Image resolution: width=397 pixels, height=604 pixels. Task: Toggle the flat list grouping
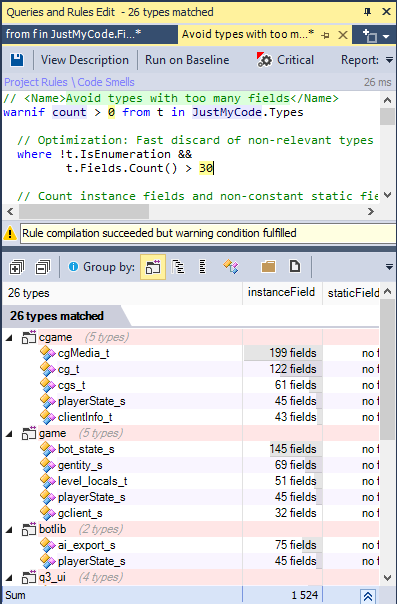point(202,267)
